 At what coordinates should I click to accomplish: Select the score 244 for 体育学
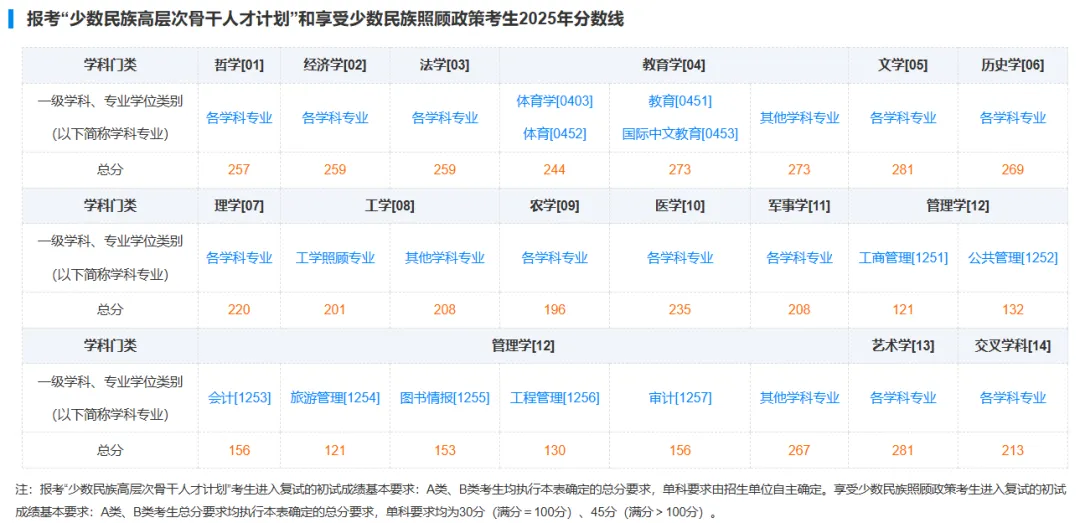pos(554,170)
